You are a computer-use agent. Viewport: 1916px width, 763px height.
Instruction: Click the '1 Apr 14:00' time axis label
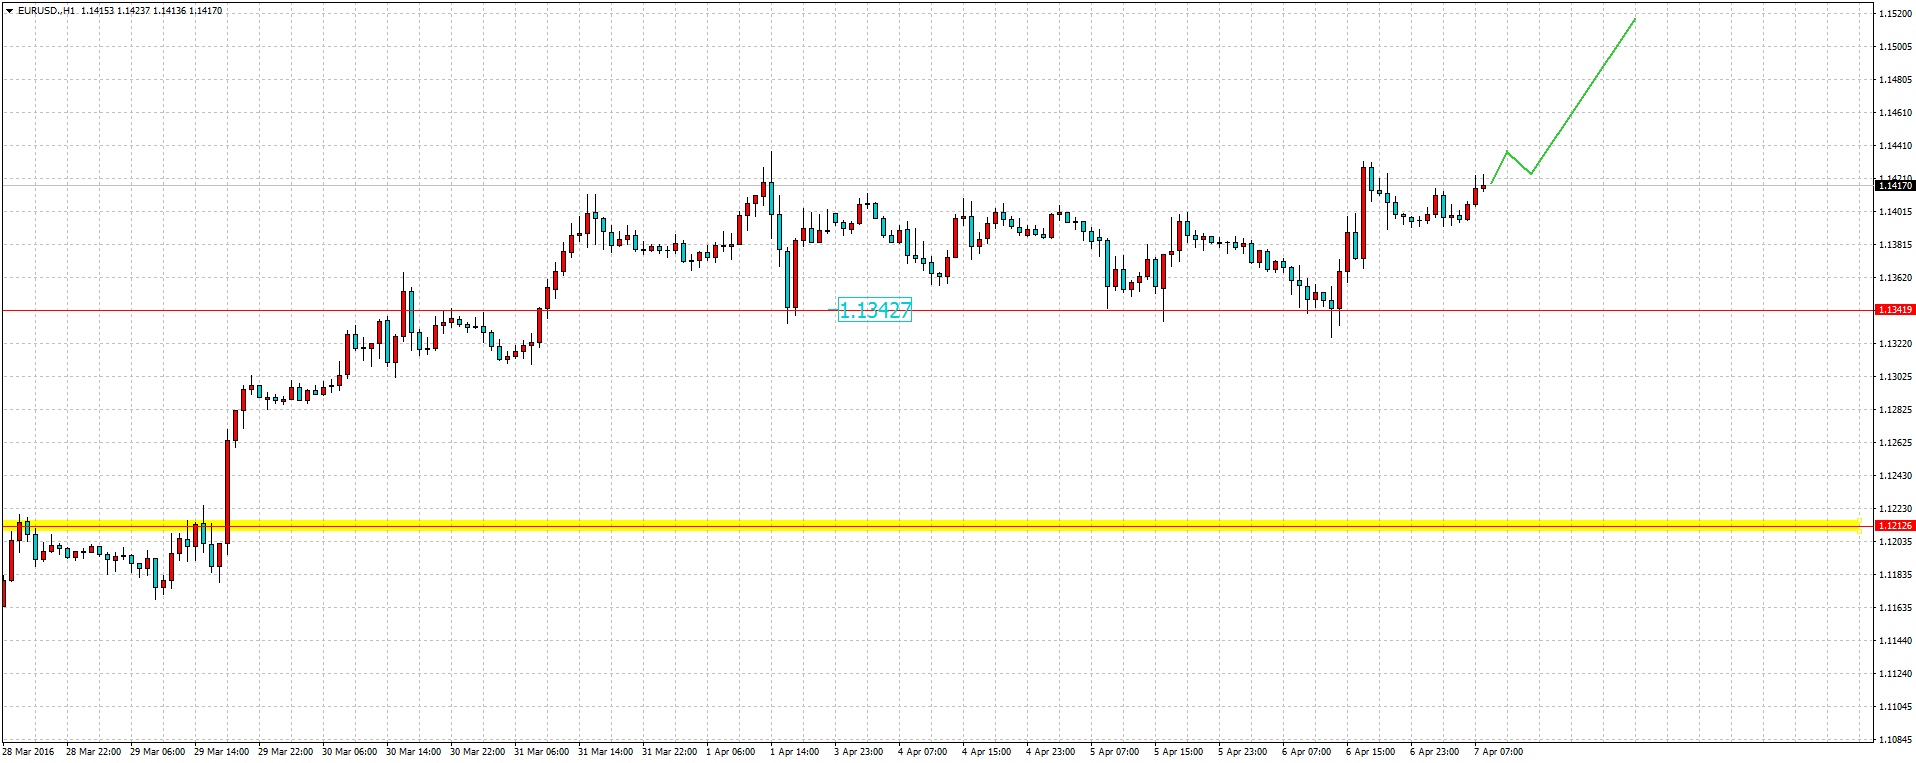794,752
